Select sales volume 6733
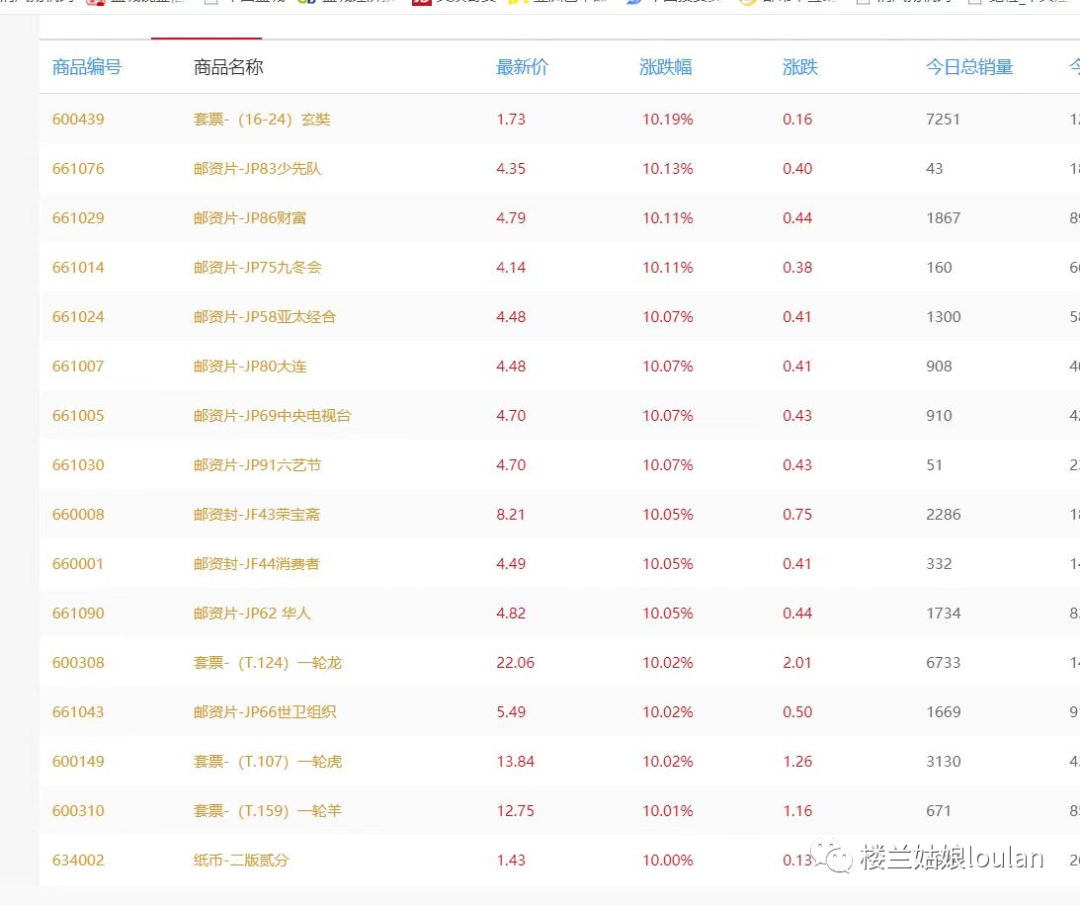 tap(943, 663)
